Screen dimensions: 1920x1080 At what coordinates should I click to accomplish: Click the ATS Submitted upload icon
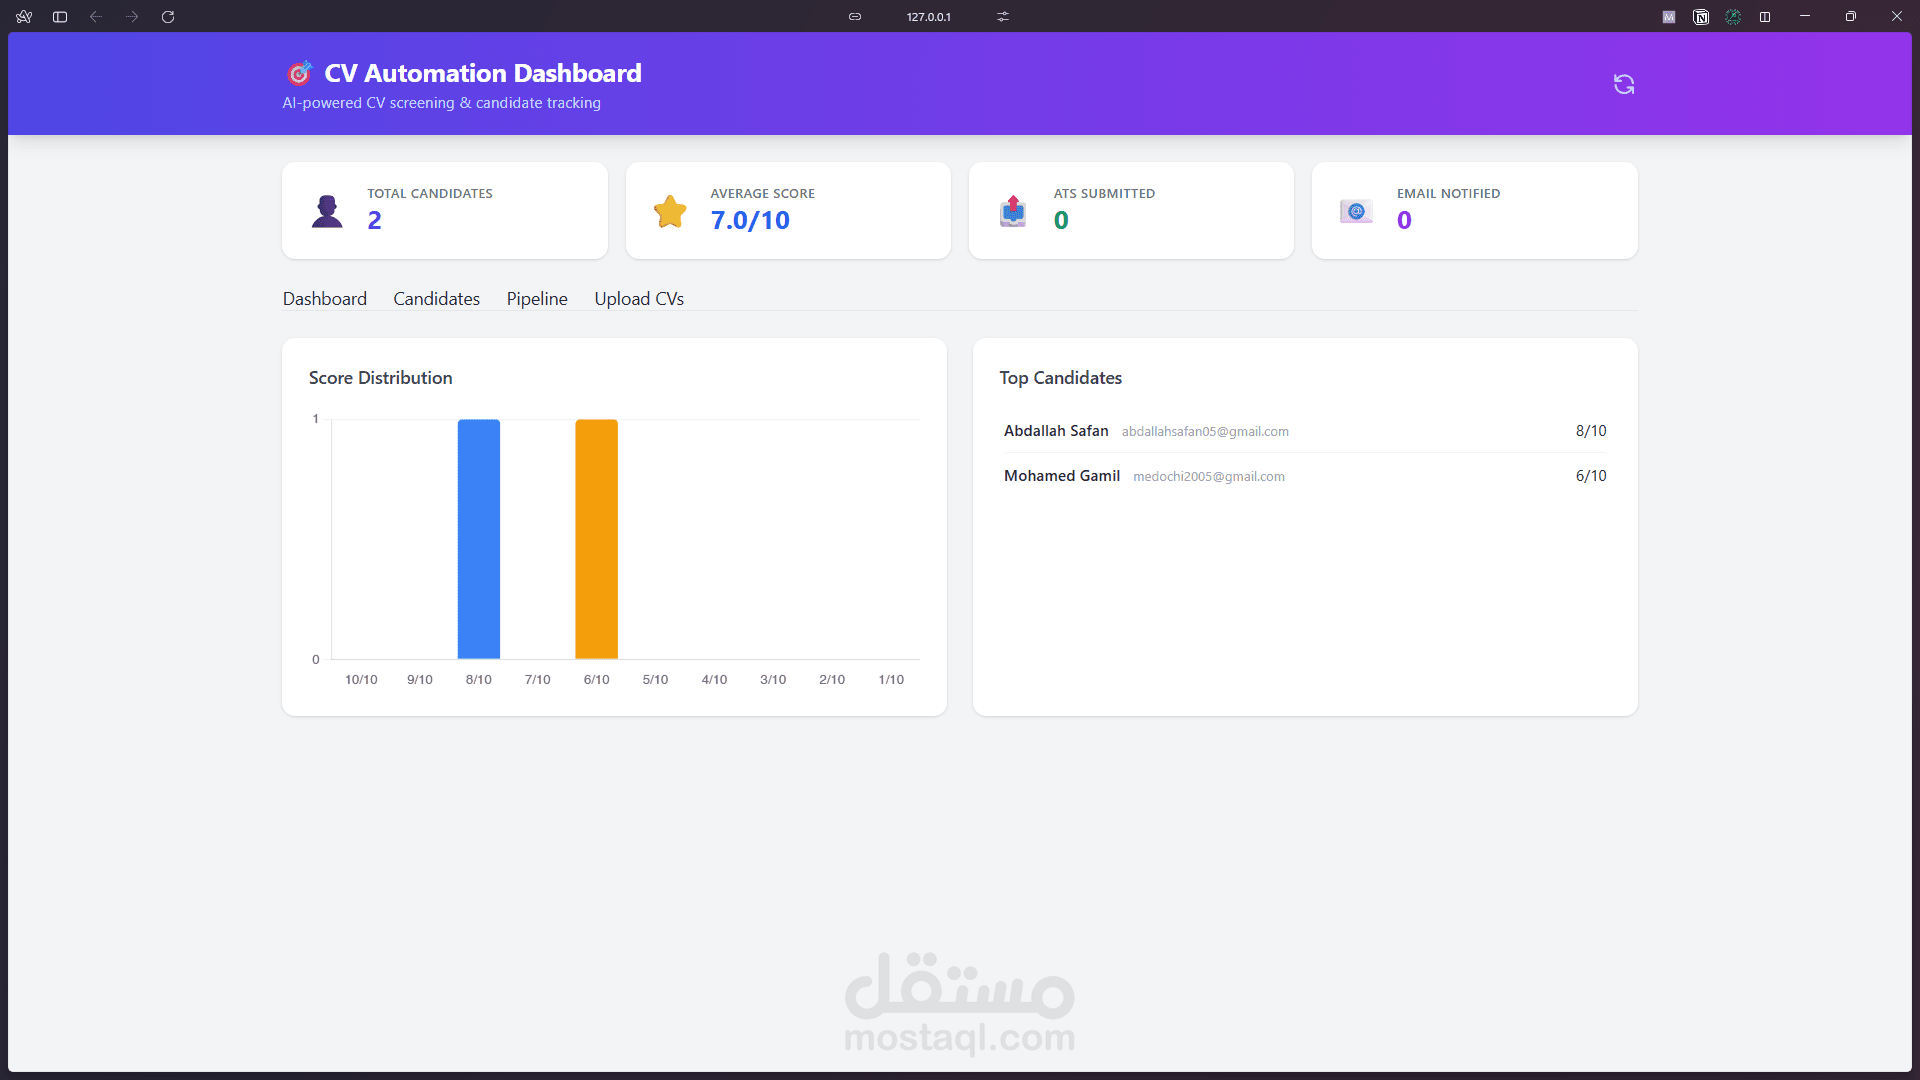point(1013,211)
